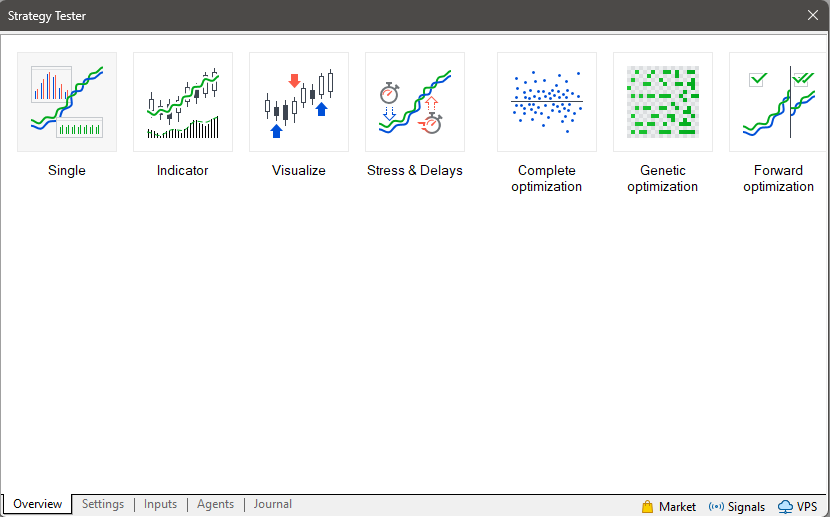Choose the Visualize candlestick tile
Viewport: 830px width, 517px height.
pyautogui.click(x=299, y=102)
